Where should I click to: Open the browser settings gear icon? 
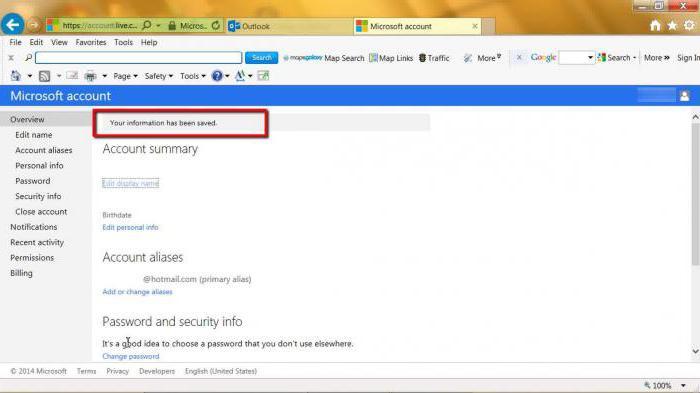pos(689,25)
